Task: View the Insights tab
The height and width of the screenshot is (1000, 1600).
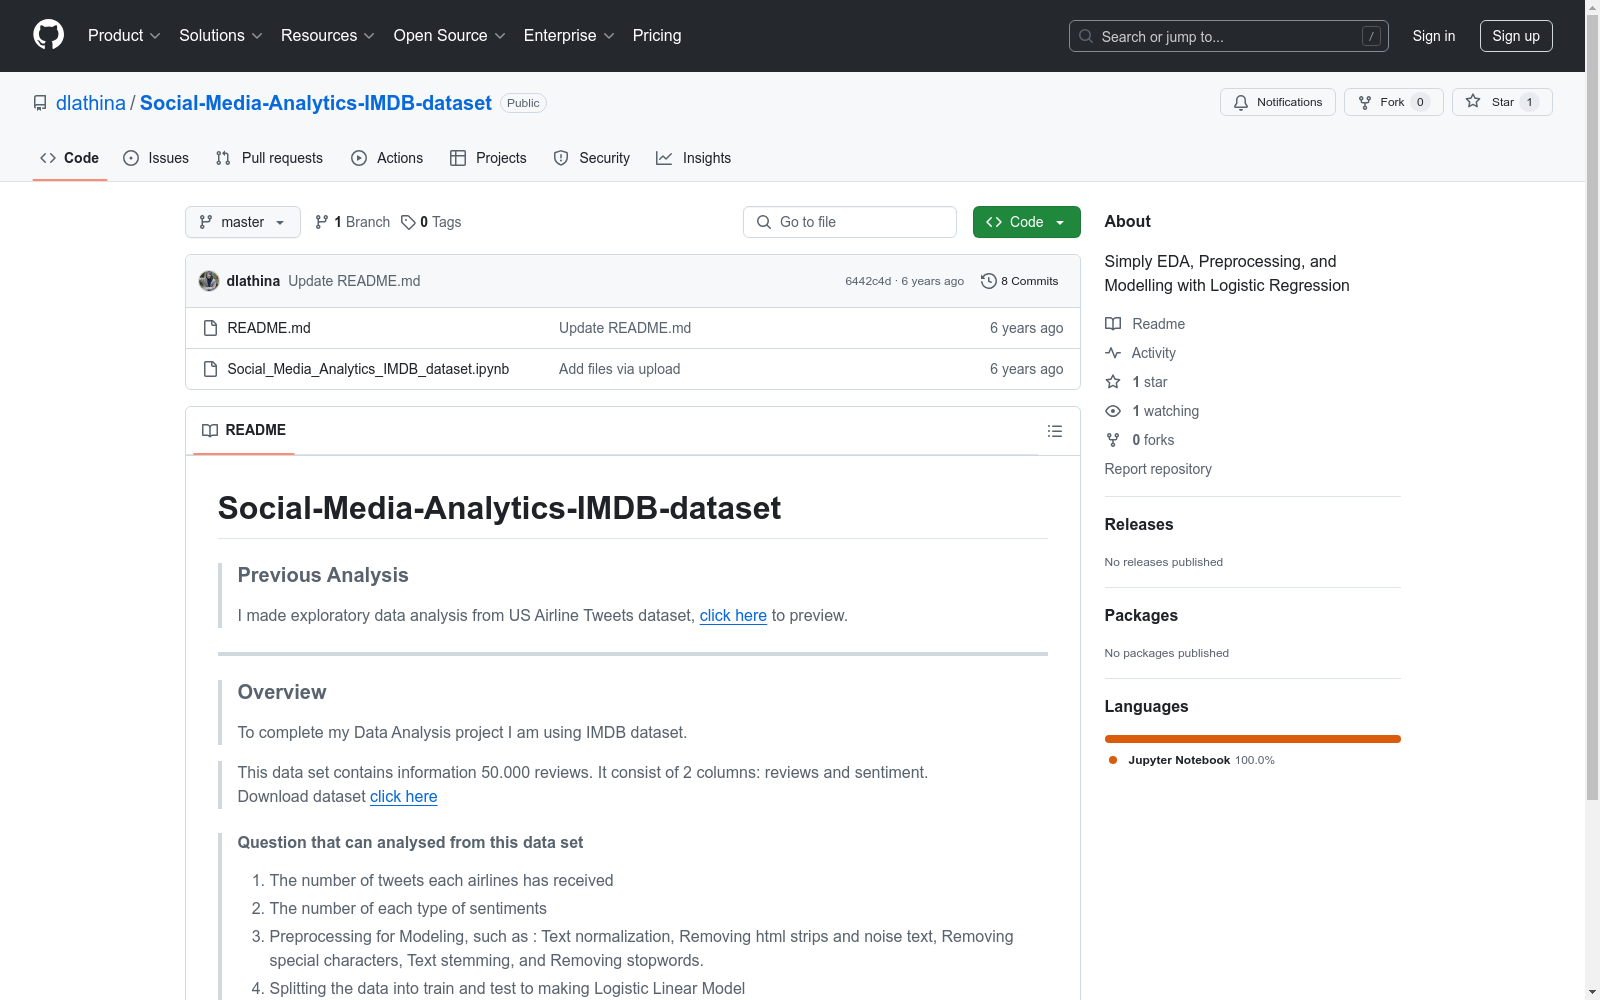Action: (x=694, y=158)
